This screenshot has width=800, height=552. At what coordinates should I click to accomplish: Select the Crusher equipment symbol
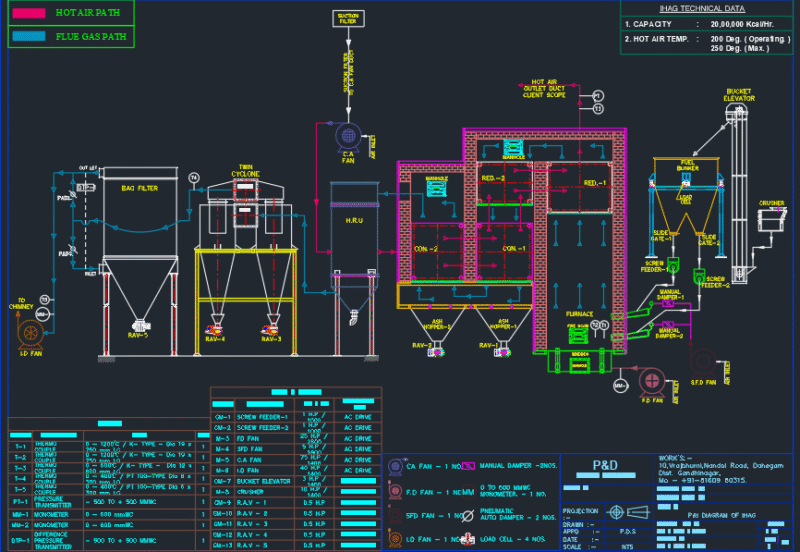click(x=771, y=220)
